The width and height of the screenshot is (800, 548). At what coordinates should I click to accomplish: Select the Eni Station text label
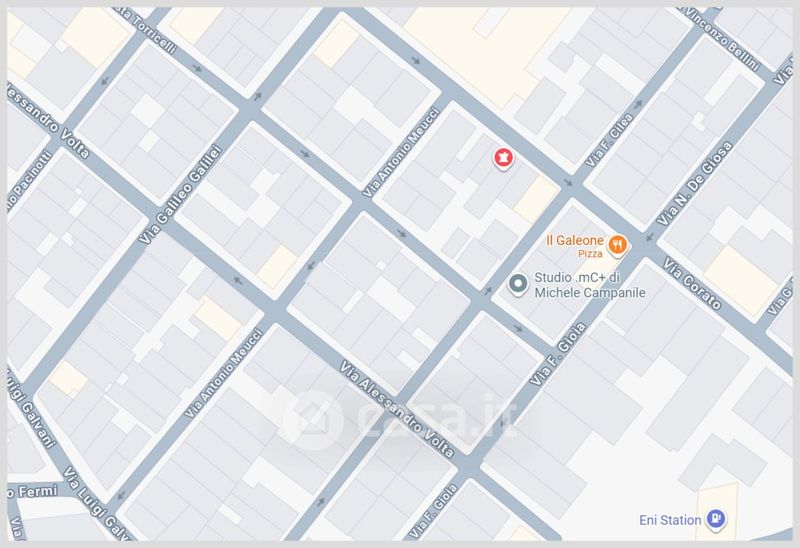tap(669, 520)
